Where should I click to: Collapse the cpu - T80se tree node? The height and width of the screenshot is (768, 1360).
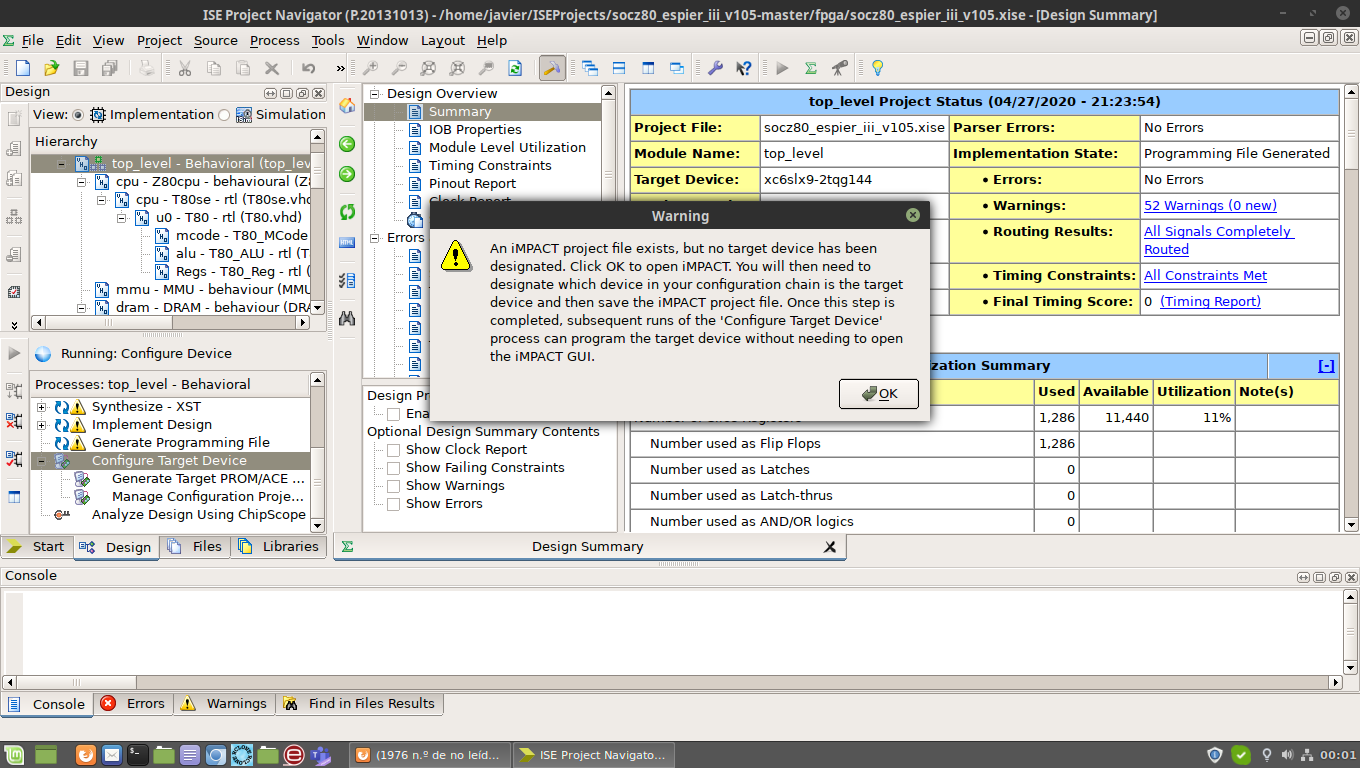click(x=102, y=200)
